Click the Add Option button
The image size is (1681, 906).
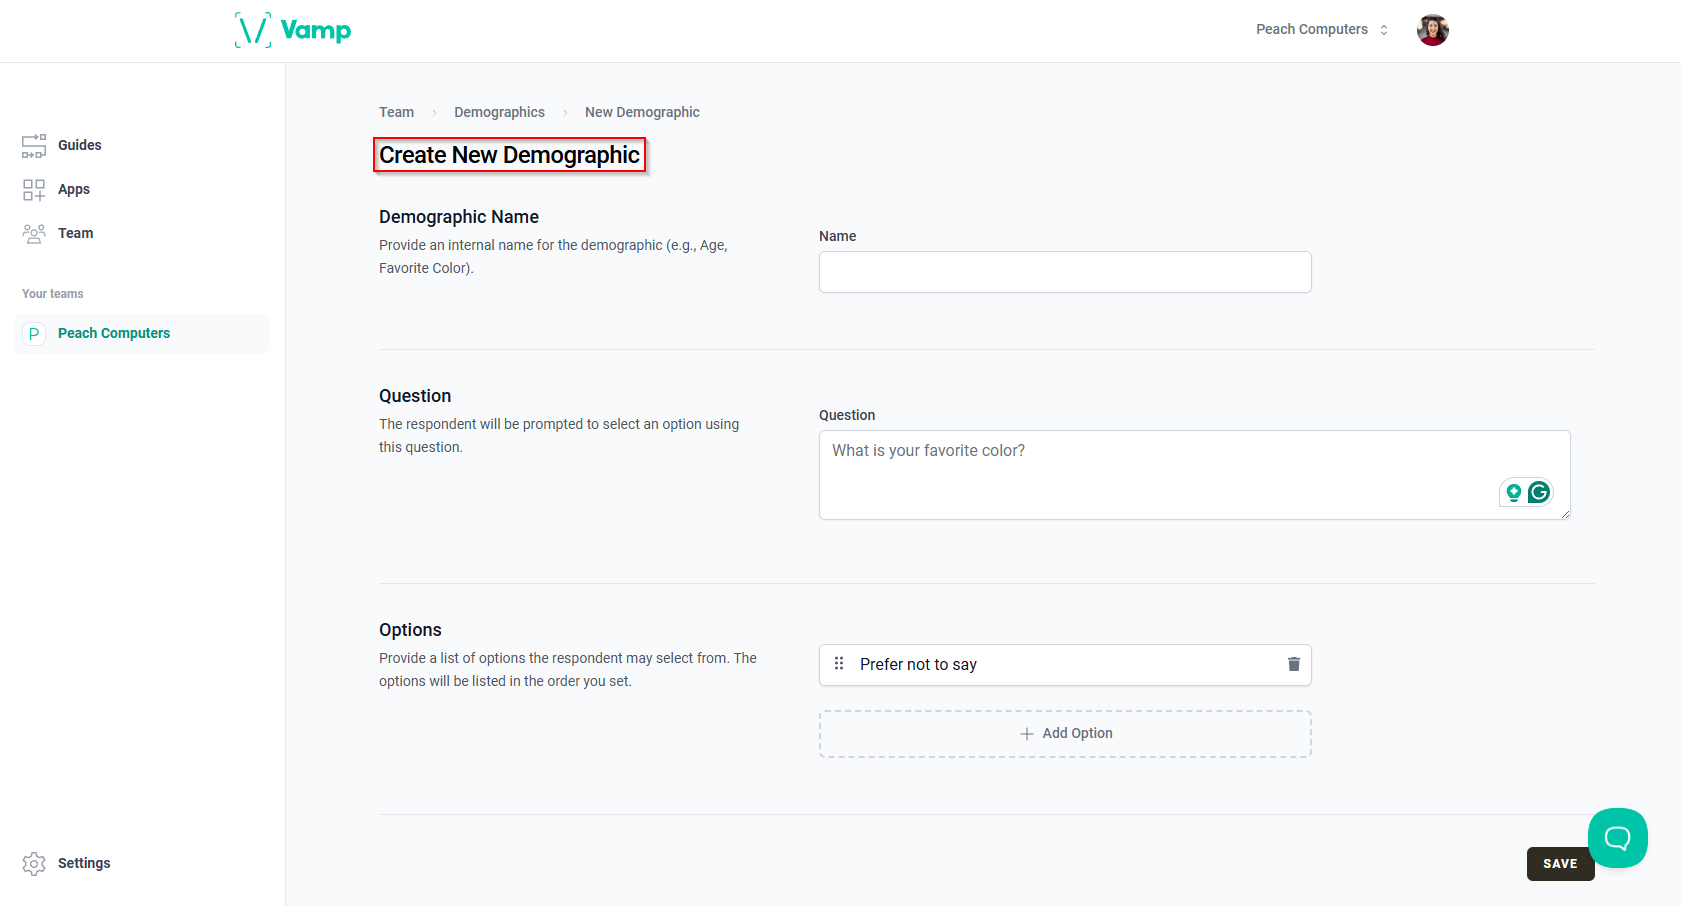tap(1065, 733)
